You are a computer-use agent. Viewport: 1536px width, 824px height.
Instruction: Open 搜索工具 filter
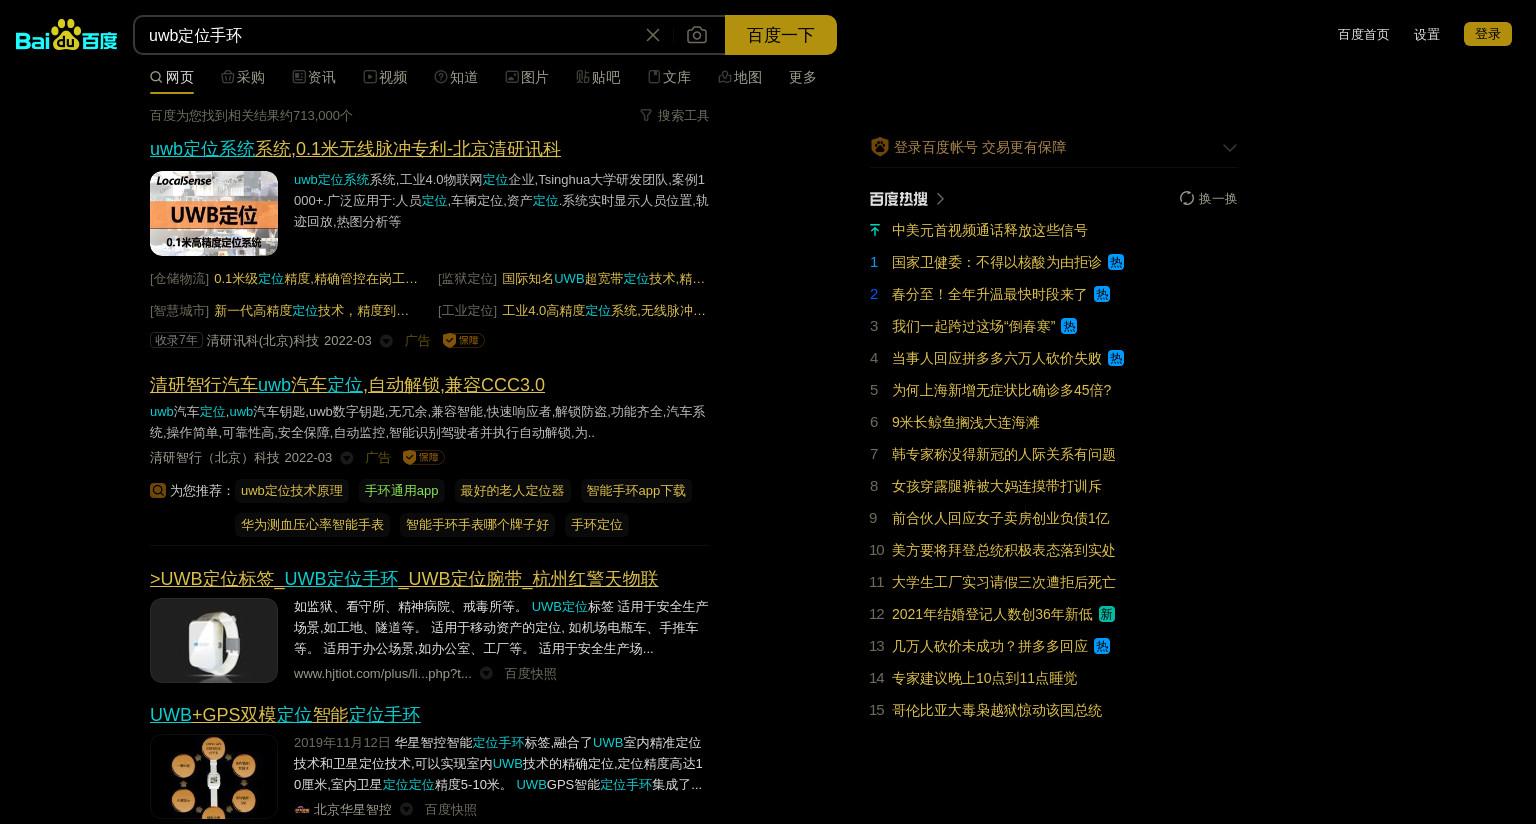[674, 115]
